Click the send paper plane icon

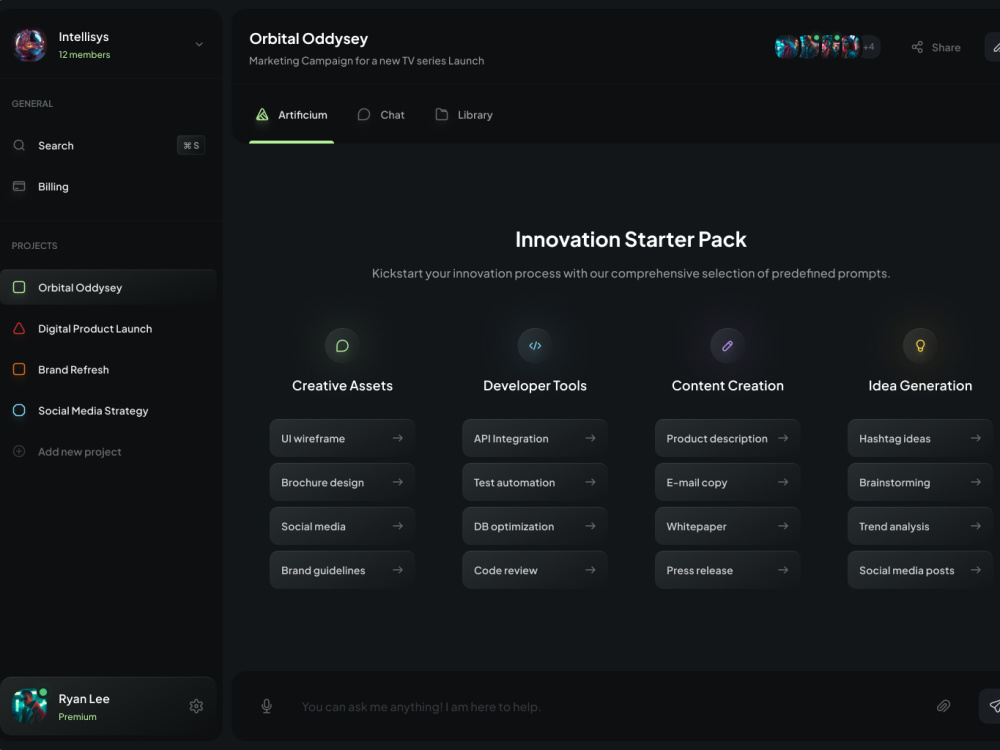click(x=992, y=705)
